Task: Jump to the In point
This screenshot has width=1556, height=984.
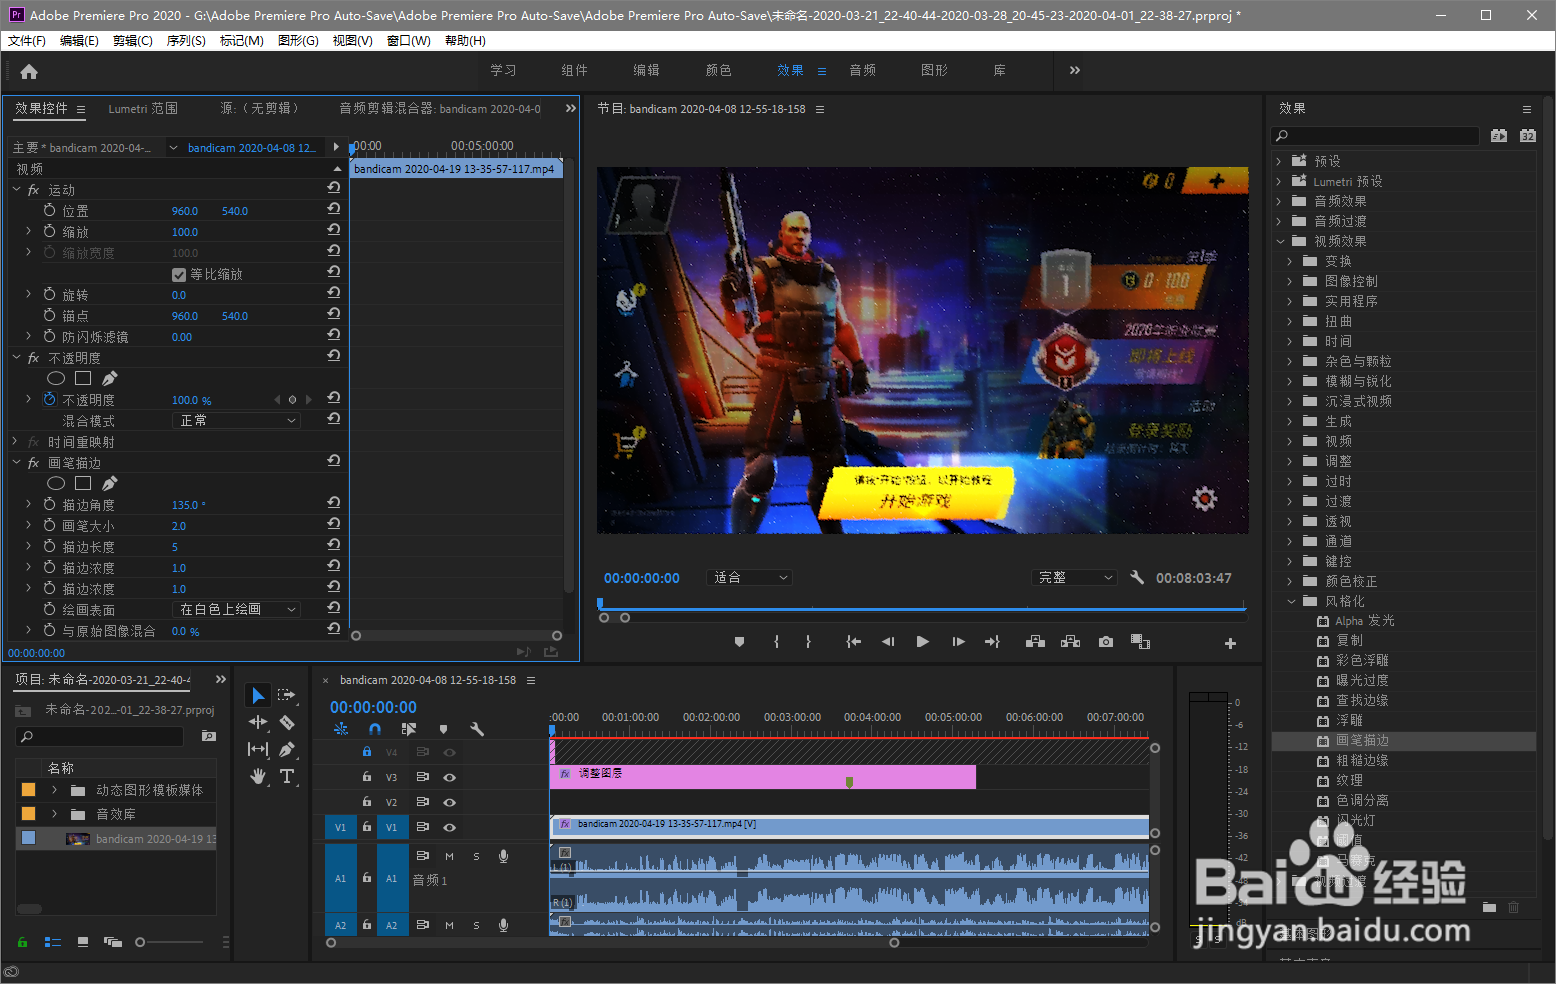Action: (x=853, y=642)
